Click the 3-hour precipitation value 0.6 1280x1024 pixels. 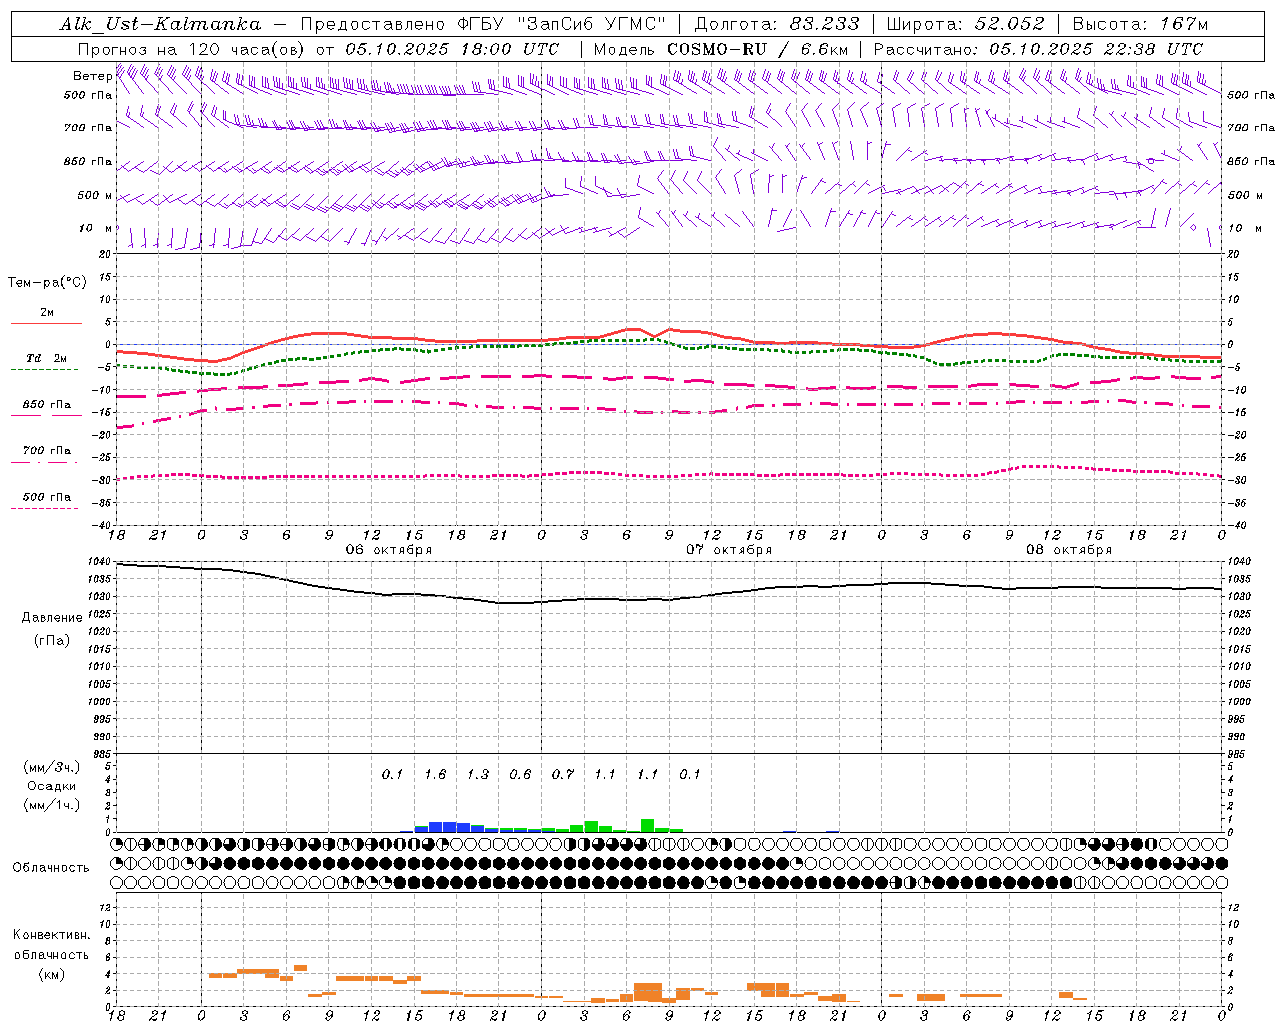[520, 775]
